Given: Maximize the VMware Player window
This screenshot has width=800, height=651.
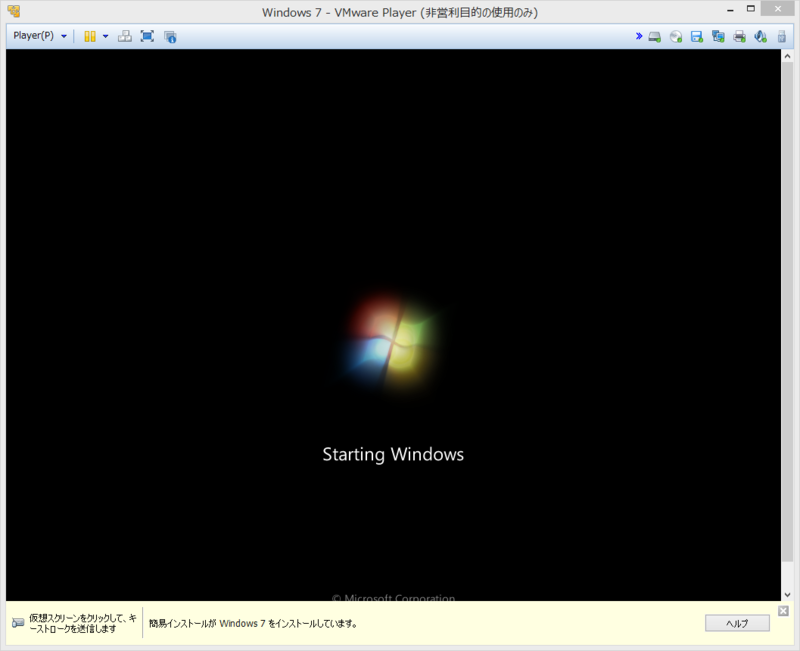Looking at the screenshot, I should [751, 9].
